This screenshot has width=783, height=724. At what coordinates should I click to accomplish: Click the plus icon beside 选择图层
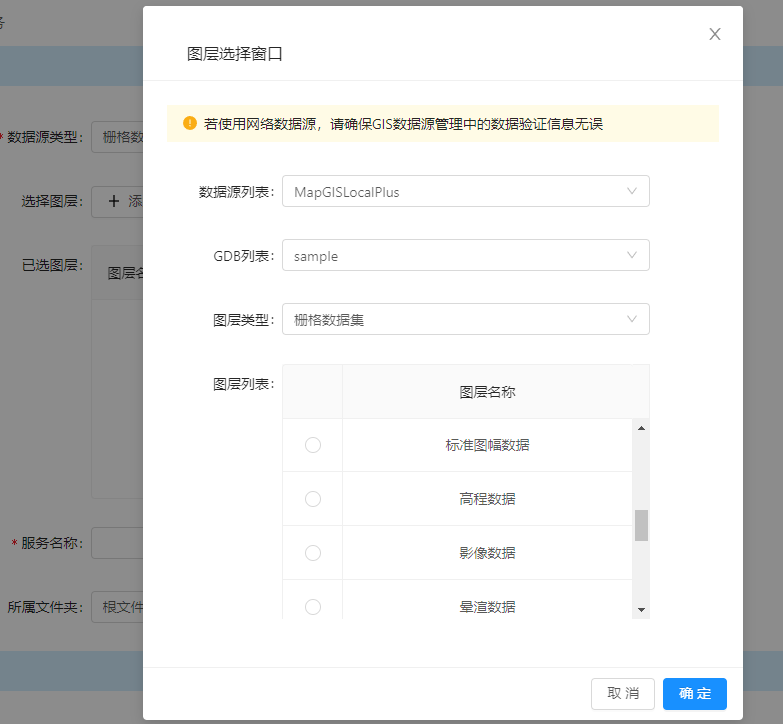(x=114, y=201)
